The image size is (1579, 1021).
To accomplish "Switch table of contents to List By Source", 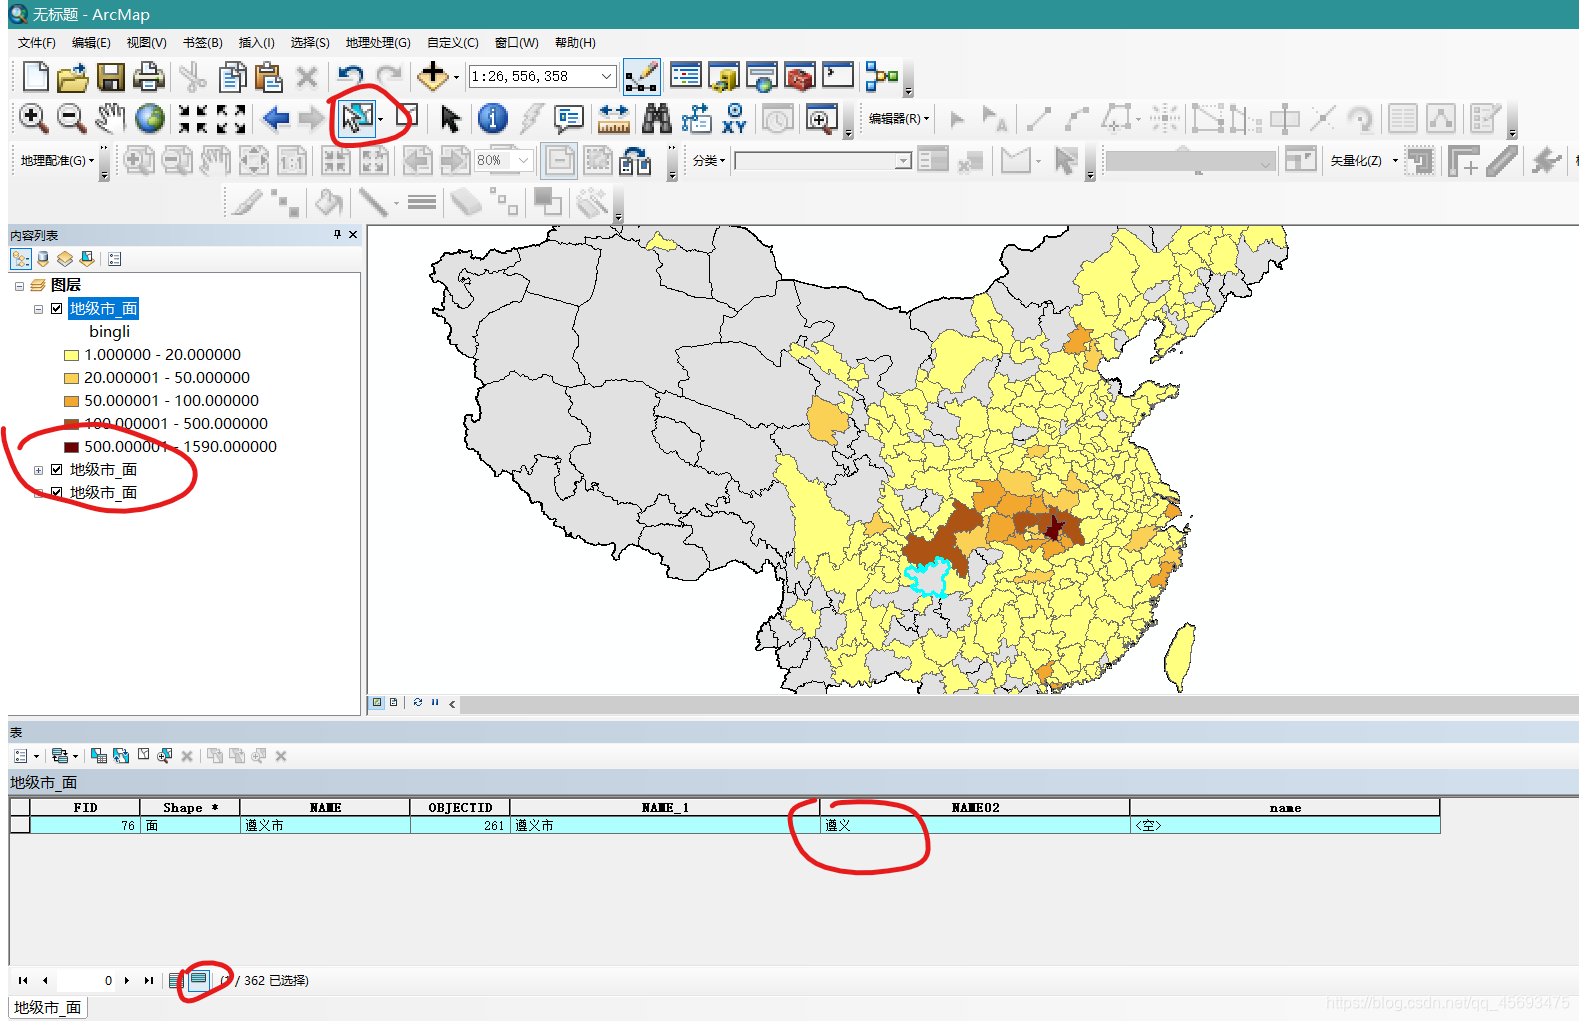I will click(43, 259).
